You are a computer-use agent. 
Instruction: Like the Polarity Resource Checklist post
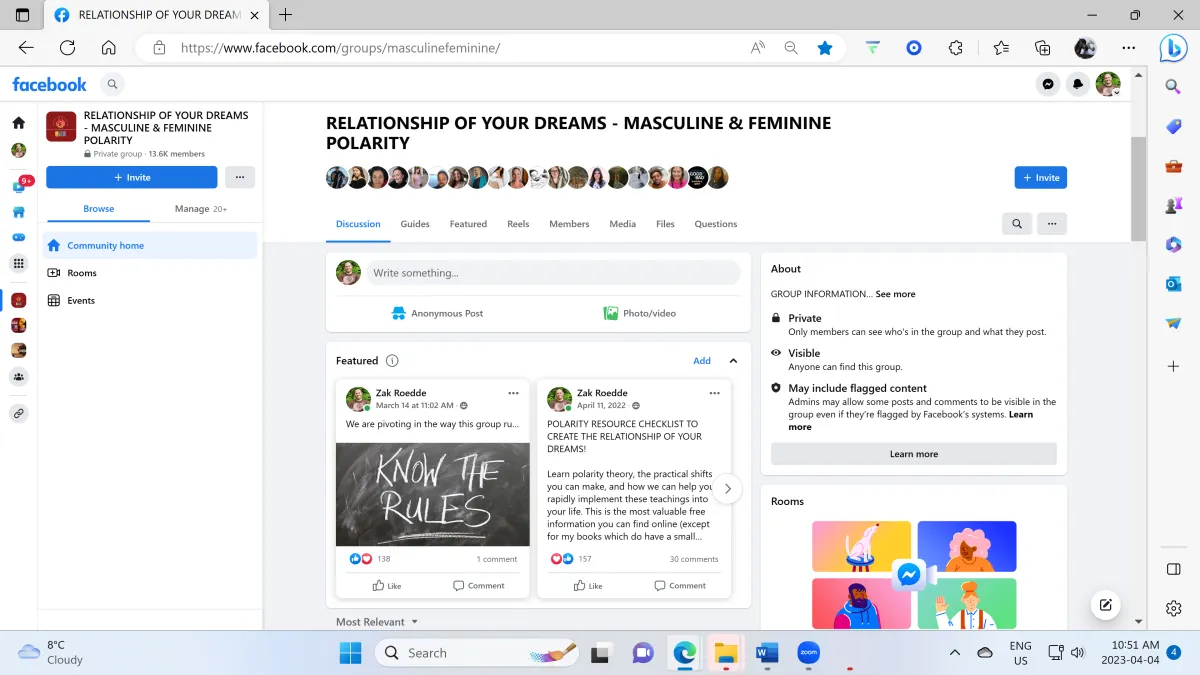point(588,586)
